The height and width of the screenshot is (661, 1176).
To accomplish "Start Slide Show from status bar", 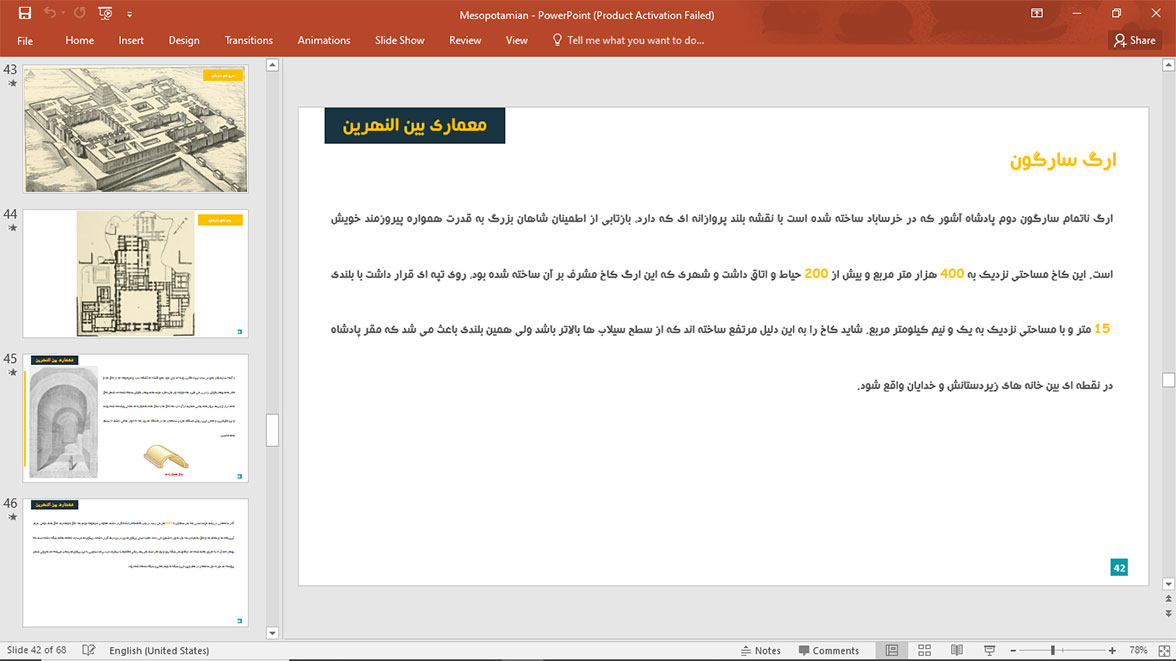I will pos(989,650).
